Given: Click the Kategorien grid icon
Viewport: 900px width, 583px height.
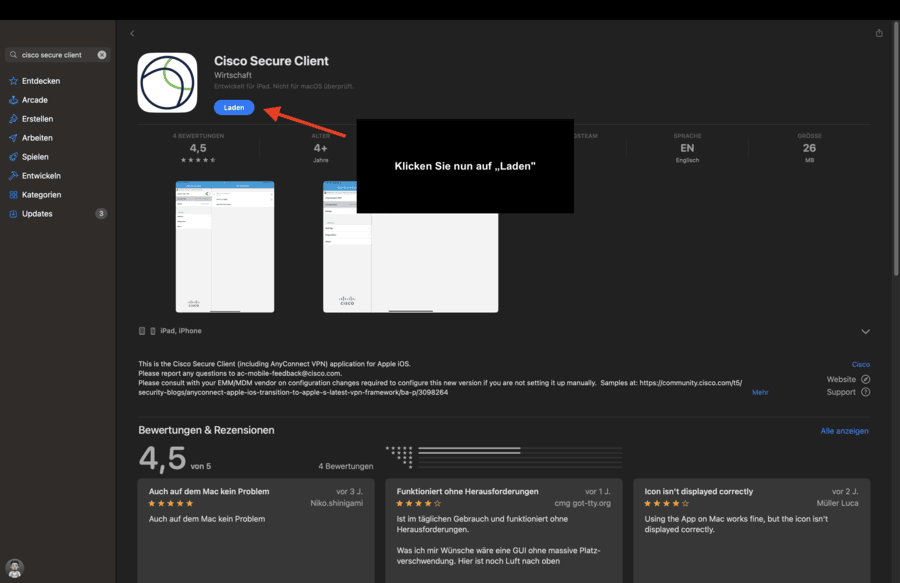Looking at the screenshot, I should click(13, 195).
